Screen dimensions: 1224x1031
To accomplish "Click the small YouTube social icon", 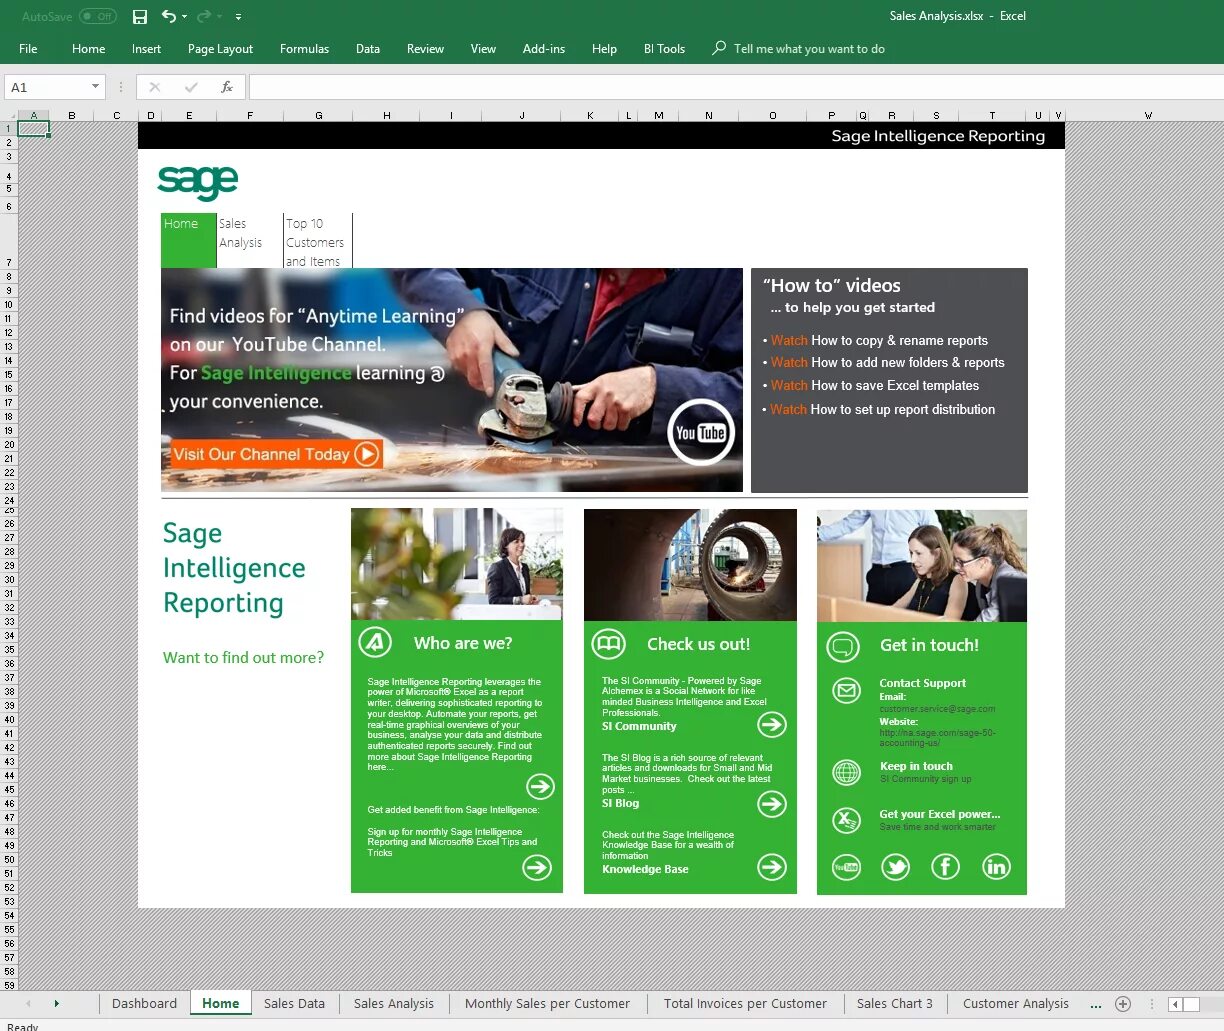I will 847,867.
